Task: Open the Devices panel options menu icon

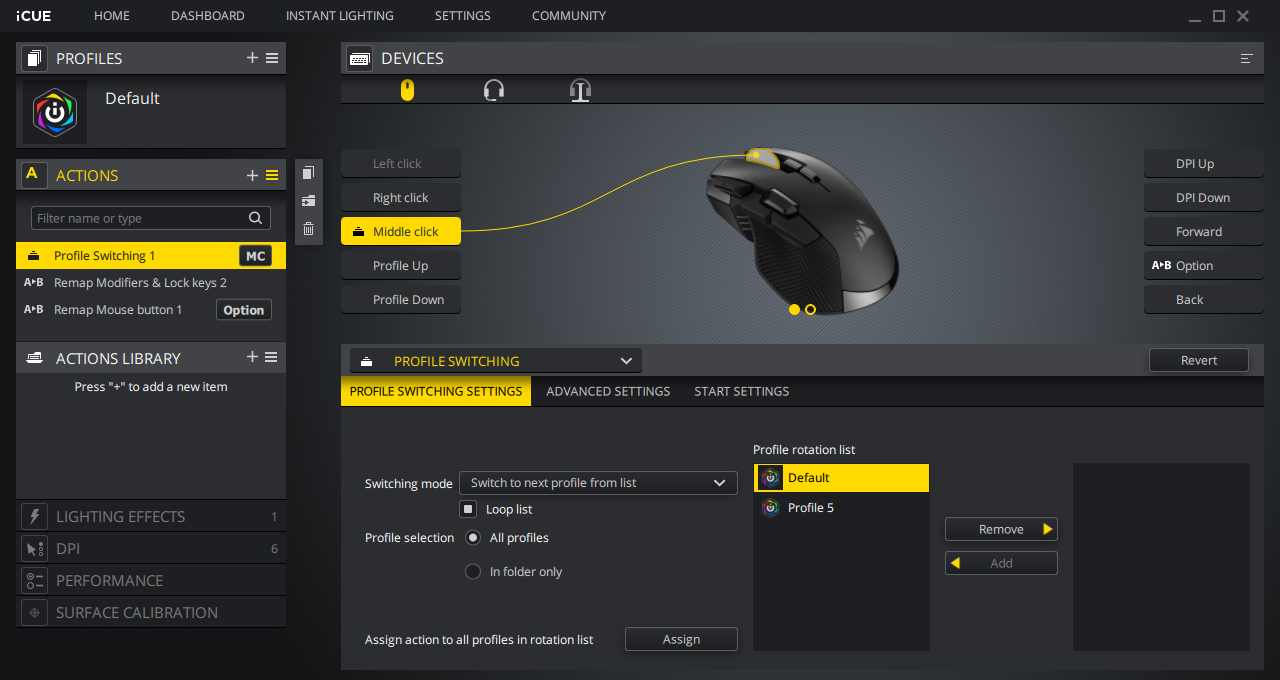Action: (x=1246, y=58)
